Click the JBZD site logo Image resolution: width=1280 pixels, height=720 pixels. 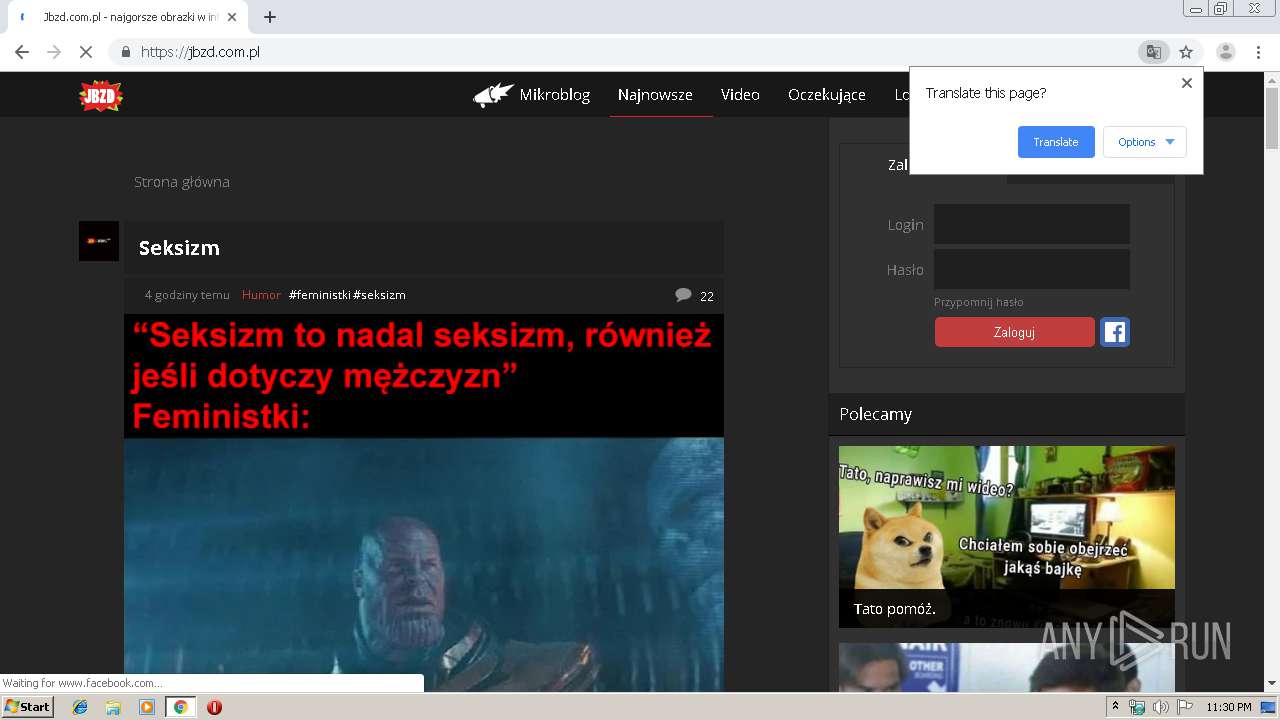tap(101, 95)
